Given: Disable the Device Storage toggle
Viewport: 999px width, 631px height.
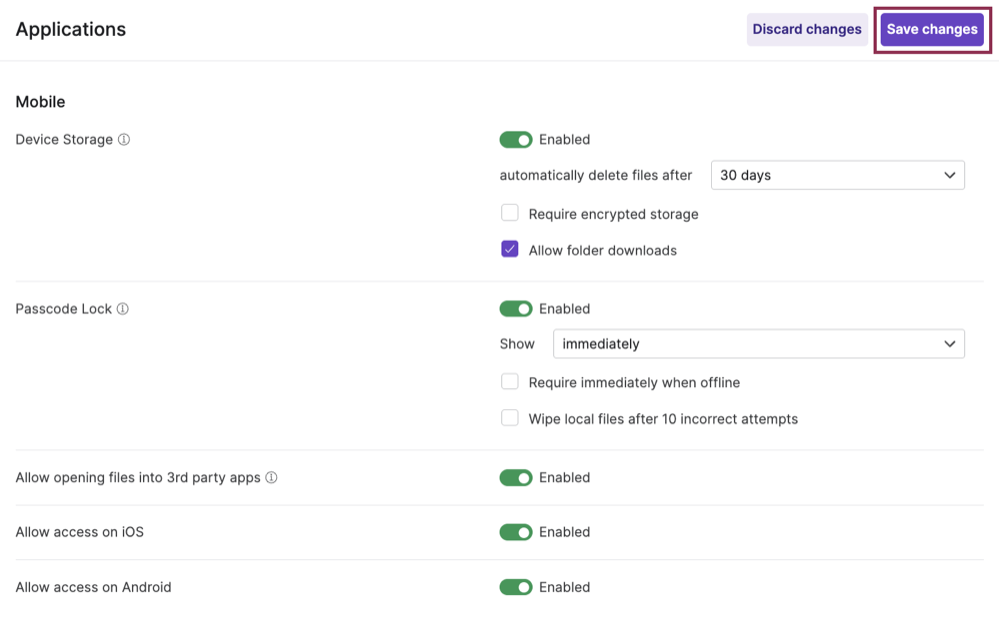Looking at the screenshot, I should click(516, 139).
